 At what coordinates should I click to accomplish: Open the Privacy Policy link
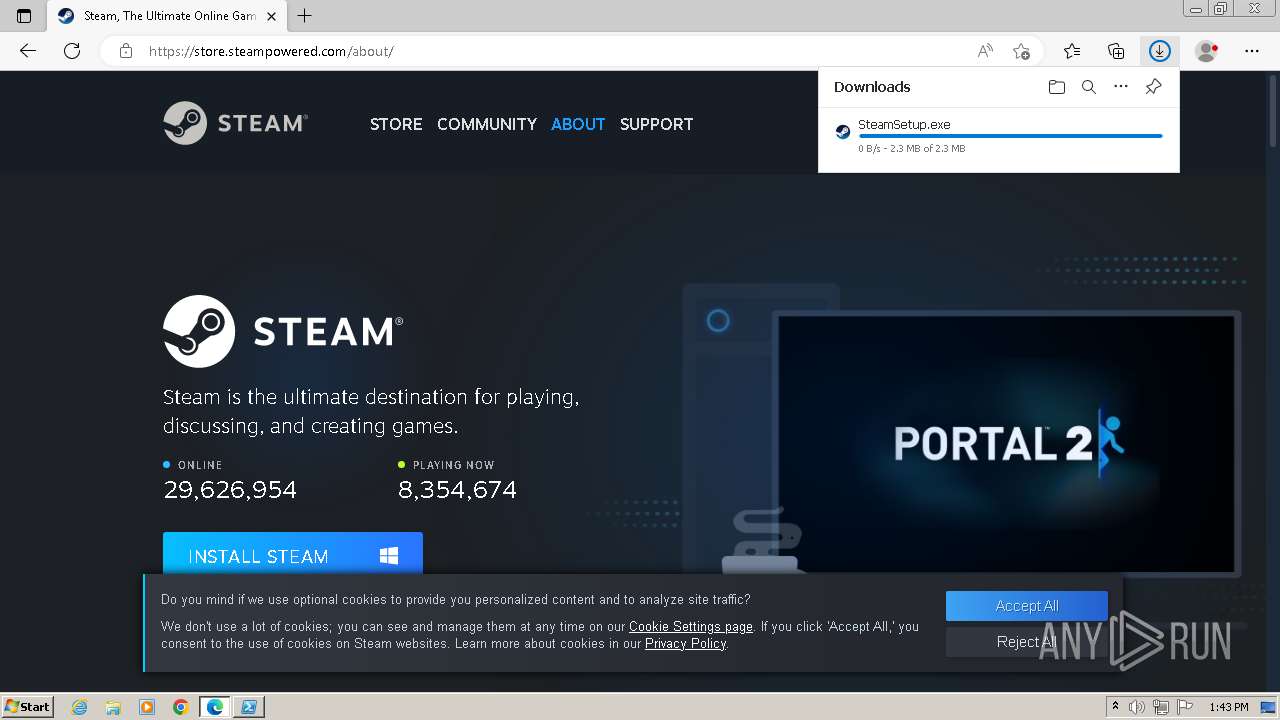pos(686,644)
